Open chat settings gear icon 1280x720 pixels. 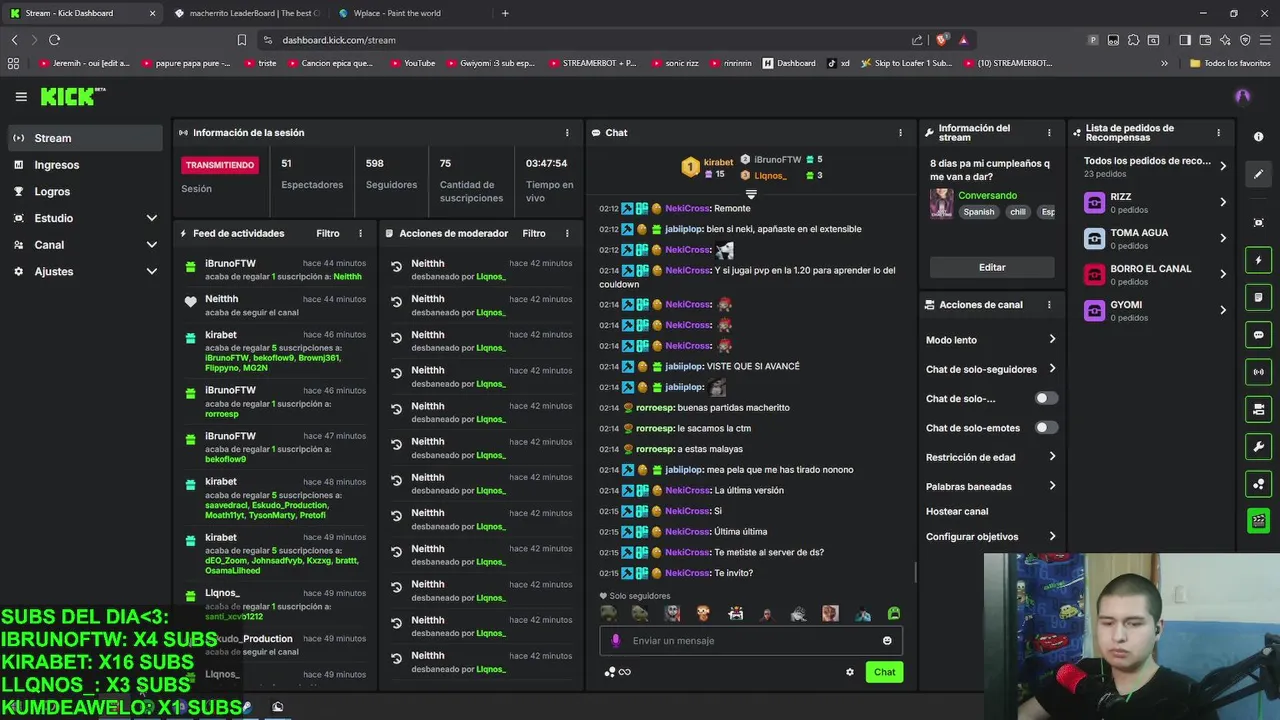(x=850, y=672)
